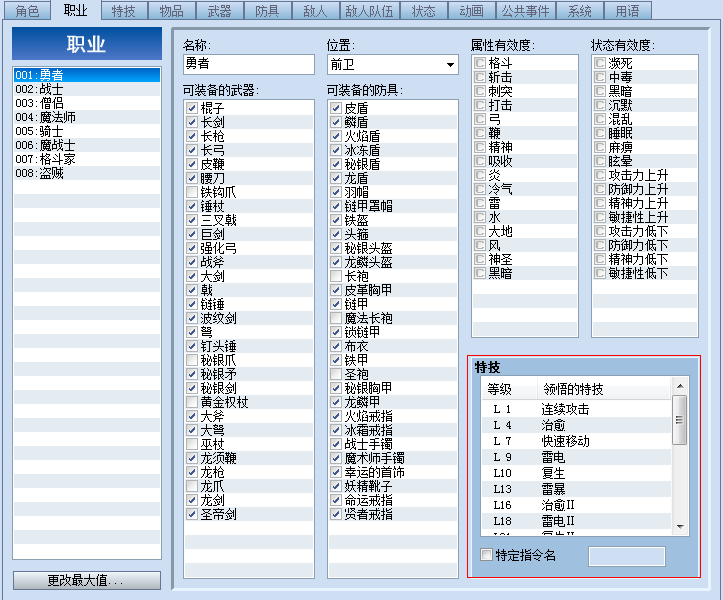
Task: Open the 用语 tab
Action: click(628, 11)
